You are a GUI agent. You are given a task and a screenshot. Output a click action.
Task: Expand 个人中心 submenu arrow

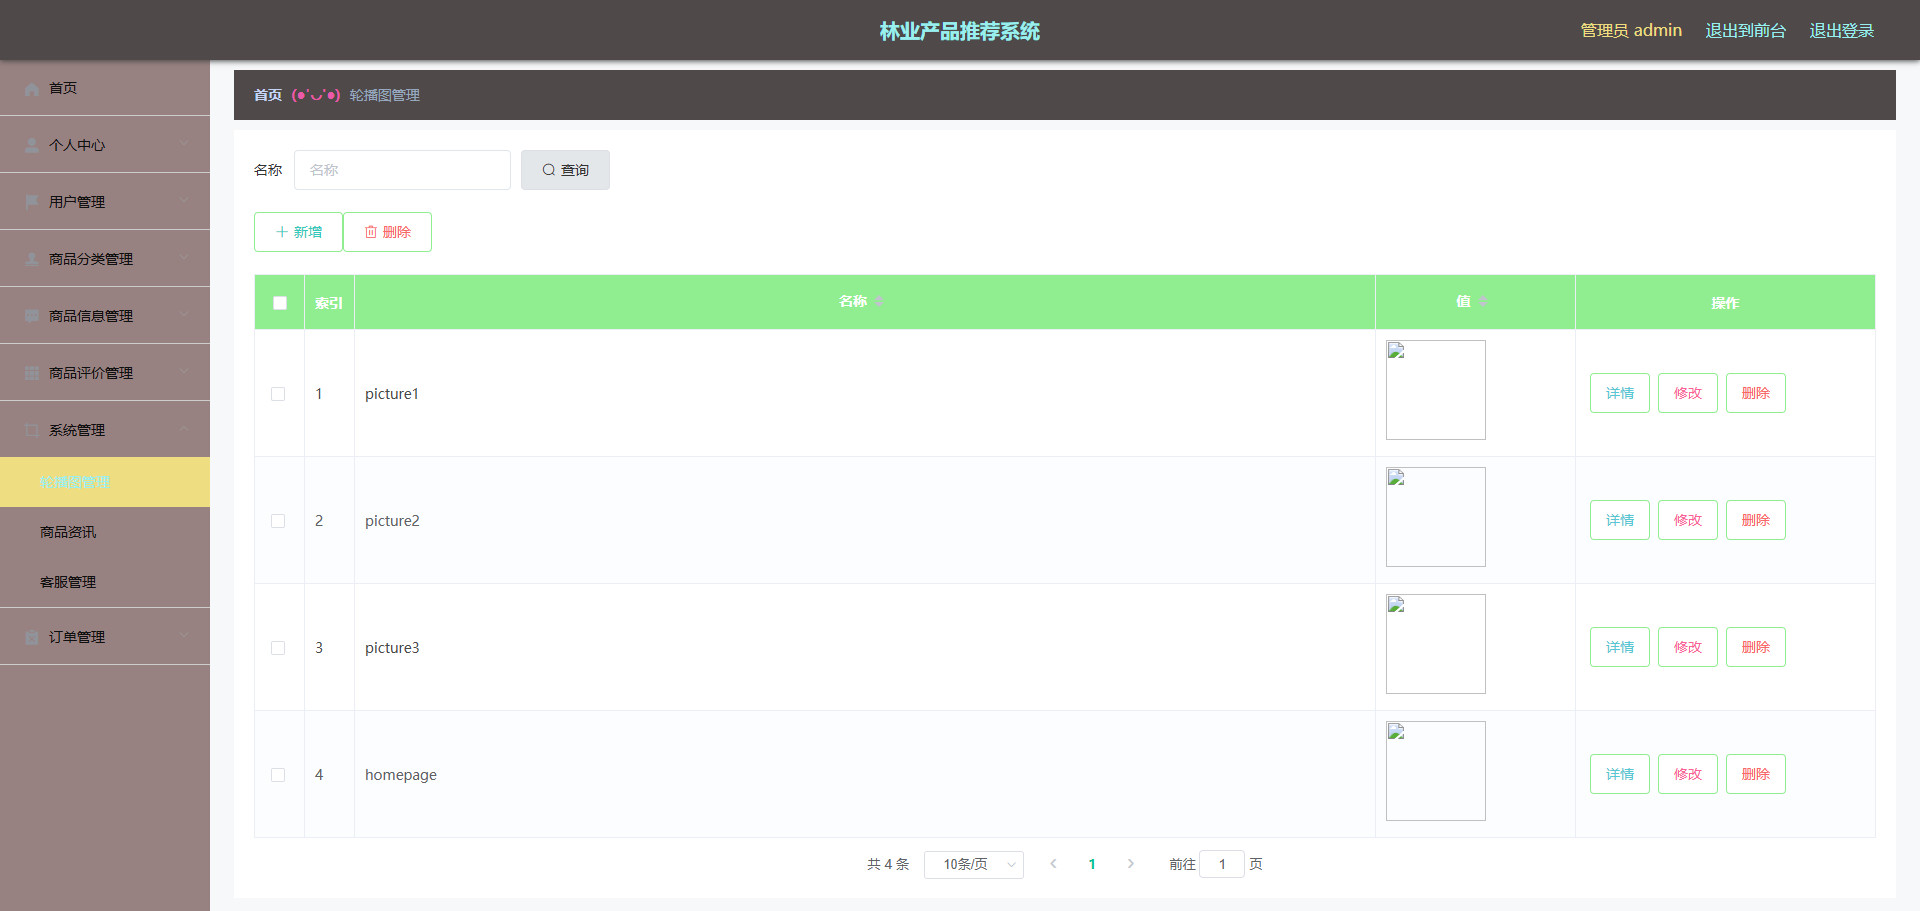(184, 145)
